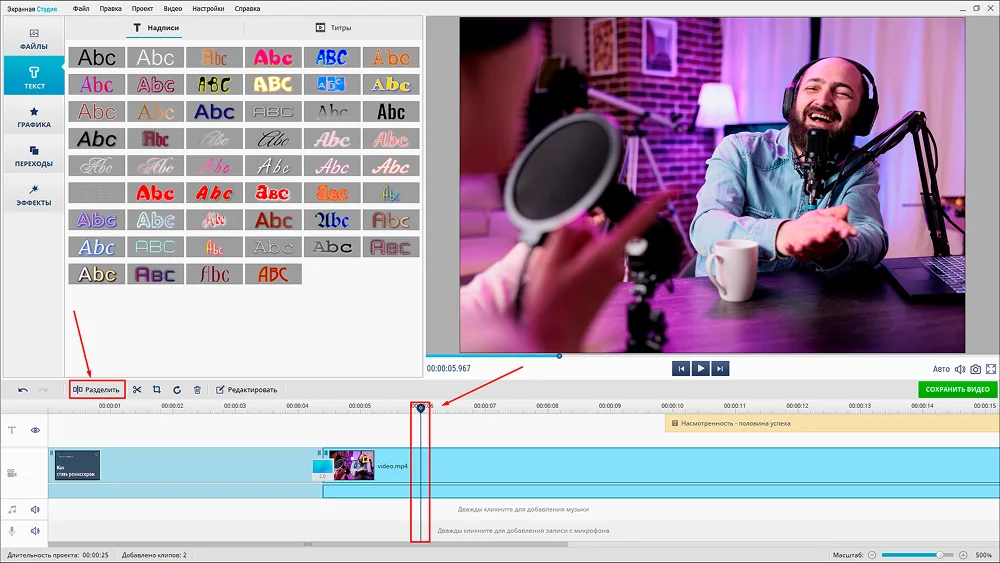Click the microphone track icon
Viewport: 1000px width, 563px height.
pyautogui.click(x=11, y=530)
